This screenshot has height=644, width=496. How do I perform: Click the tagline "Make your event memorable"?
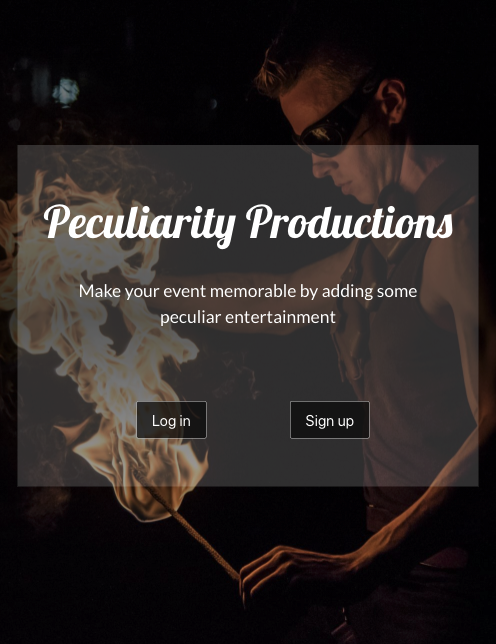tap(187, 292)
